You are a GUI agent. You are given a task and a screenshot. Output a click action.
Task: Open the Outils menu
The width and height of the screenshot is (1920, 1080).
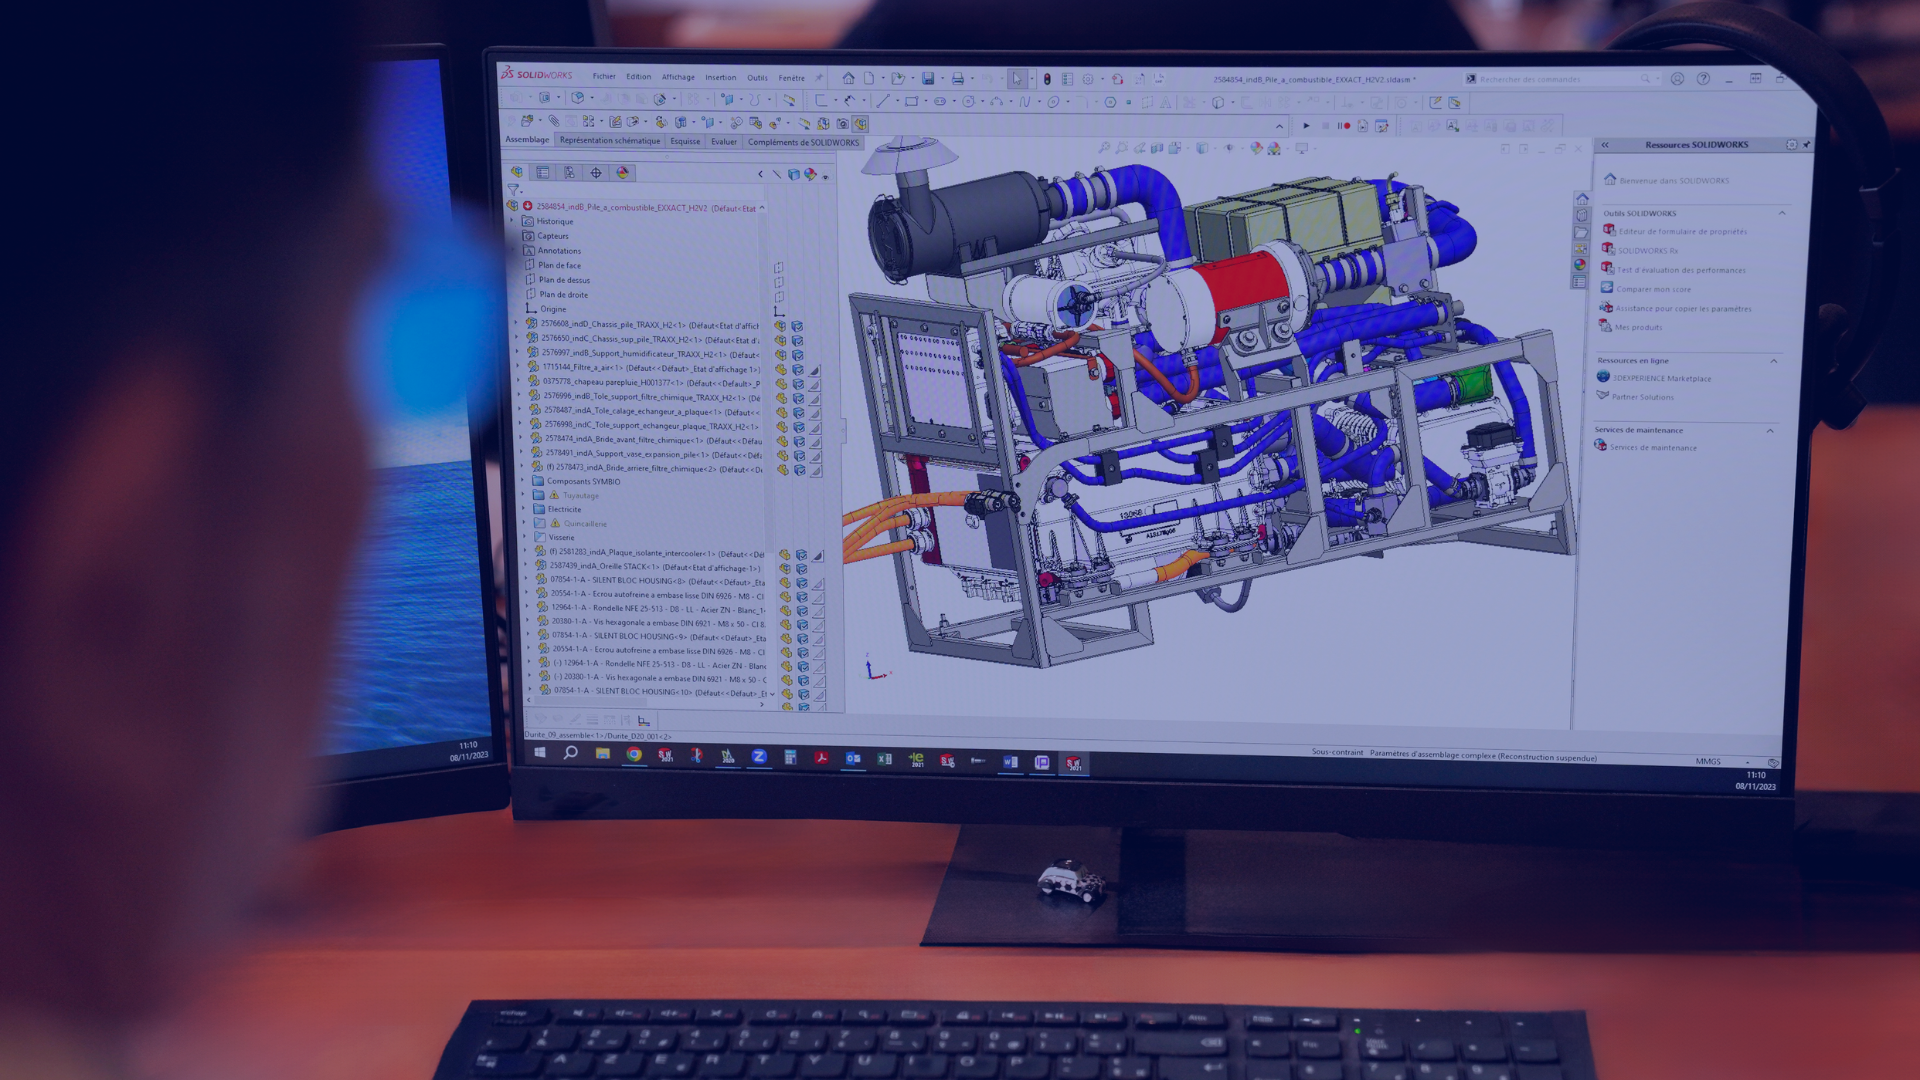tap(758, 77)
